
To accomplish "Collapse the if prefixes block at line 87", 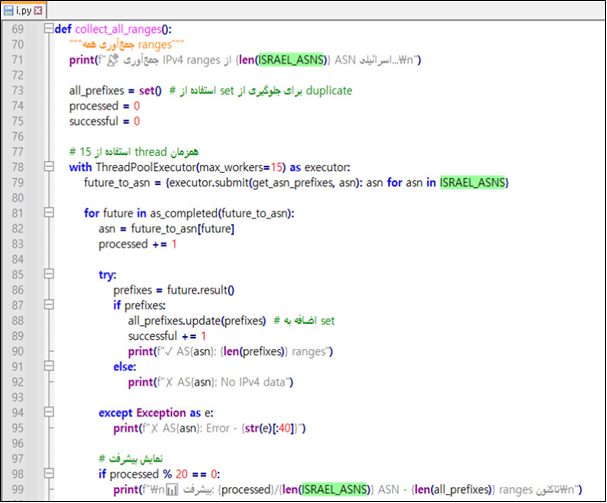I will (x=49, y=305).
